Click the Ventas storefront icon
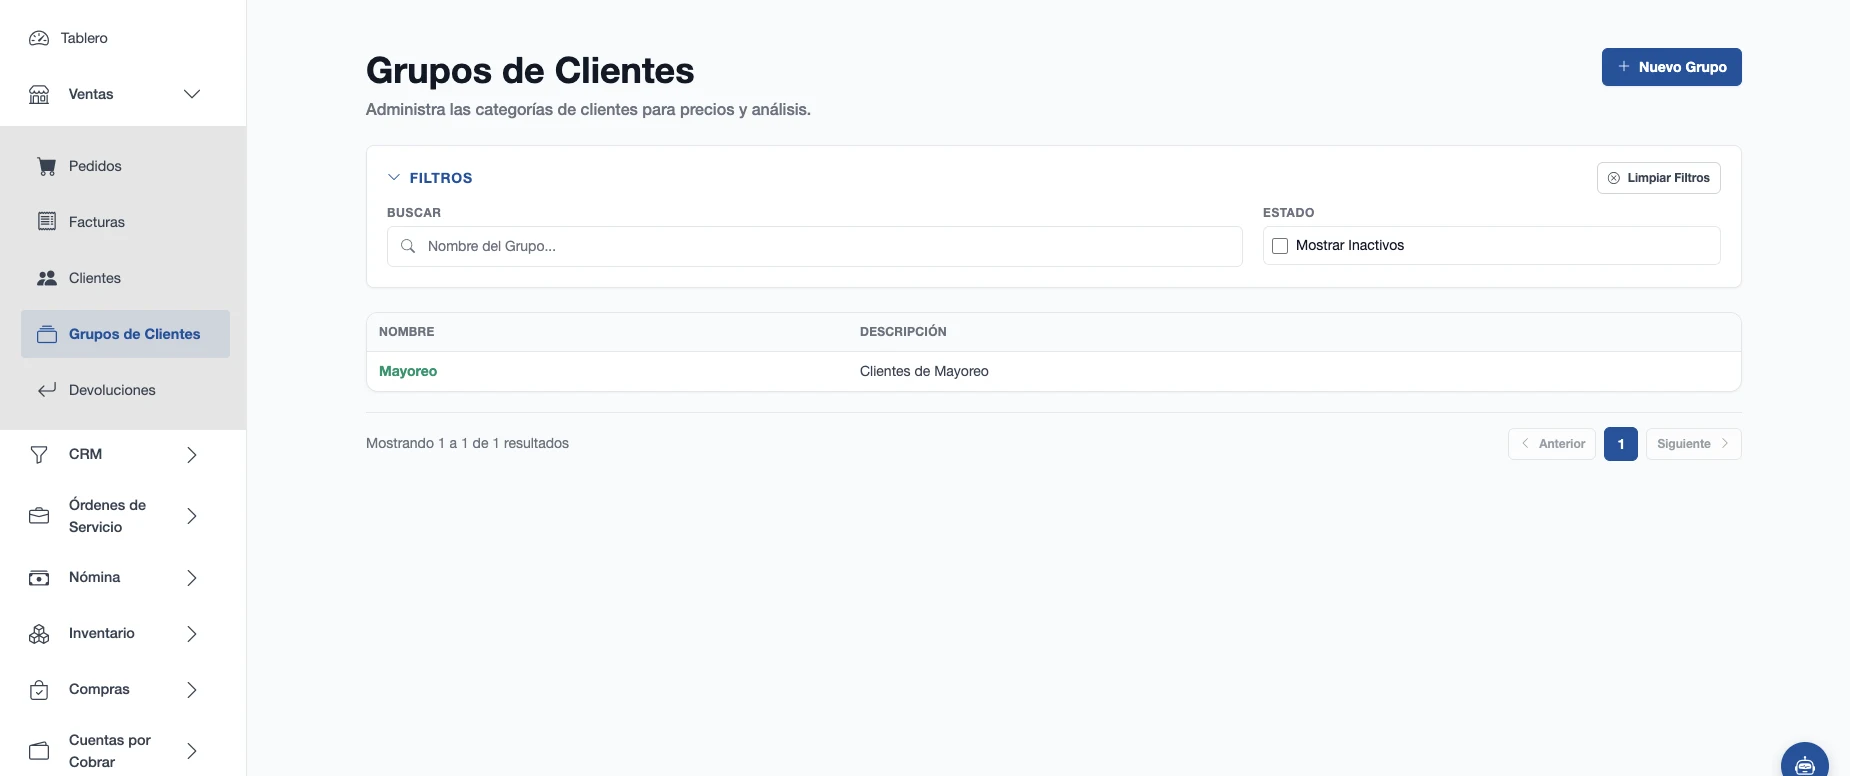 click(x=39, y=94)
